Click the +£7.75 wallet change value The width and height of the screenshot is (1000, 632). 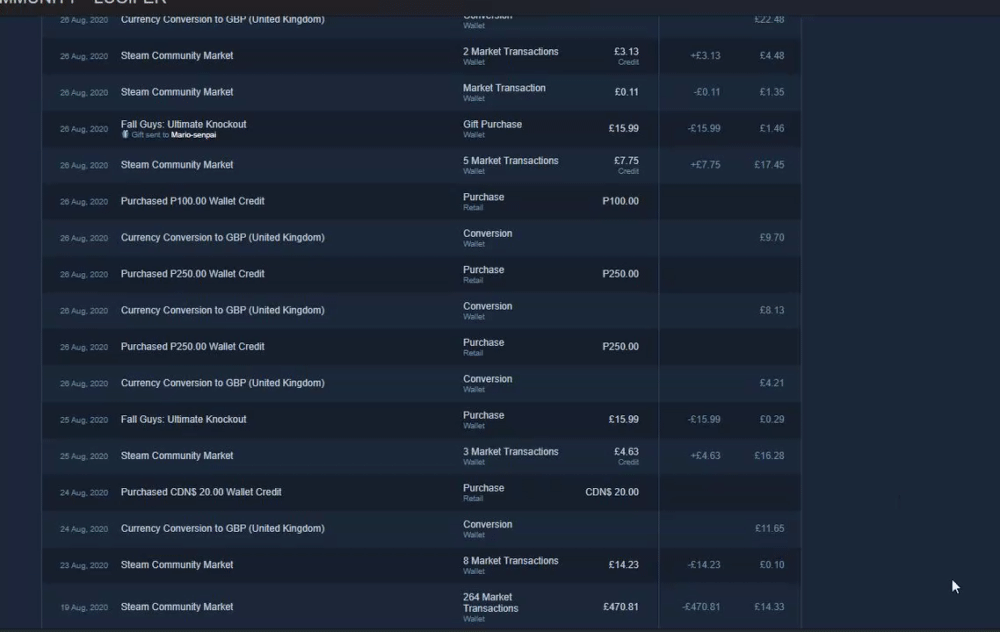click(705, 165)
